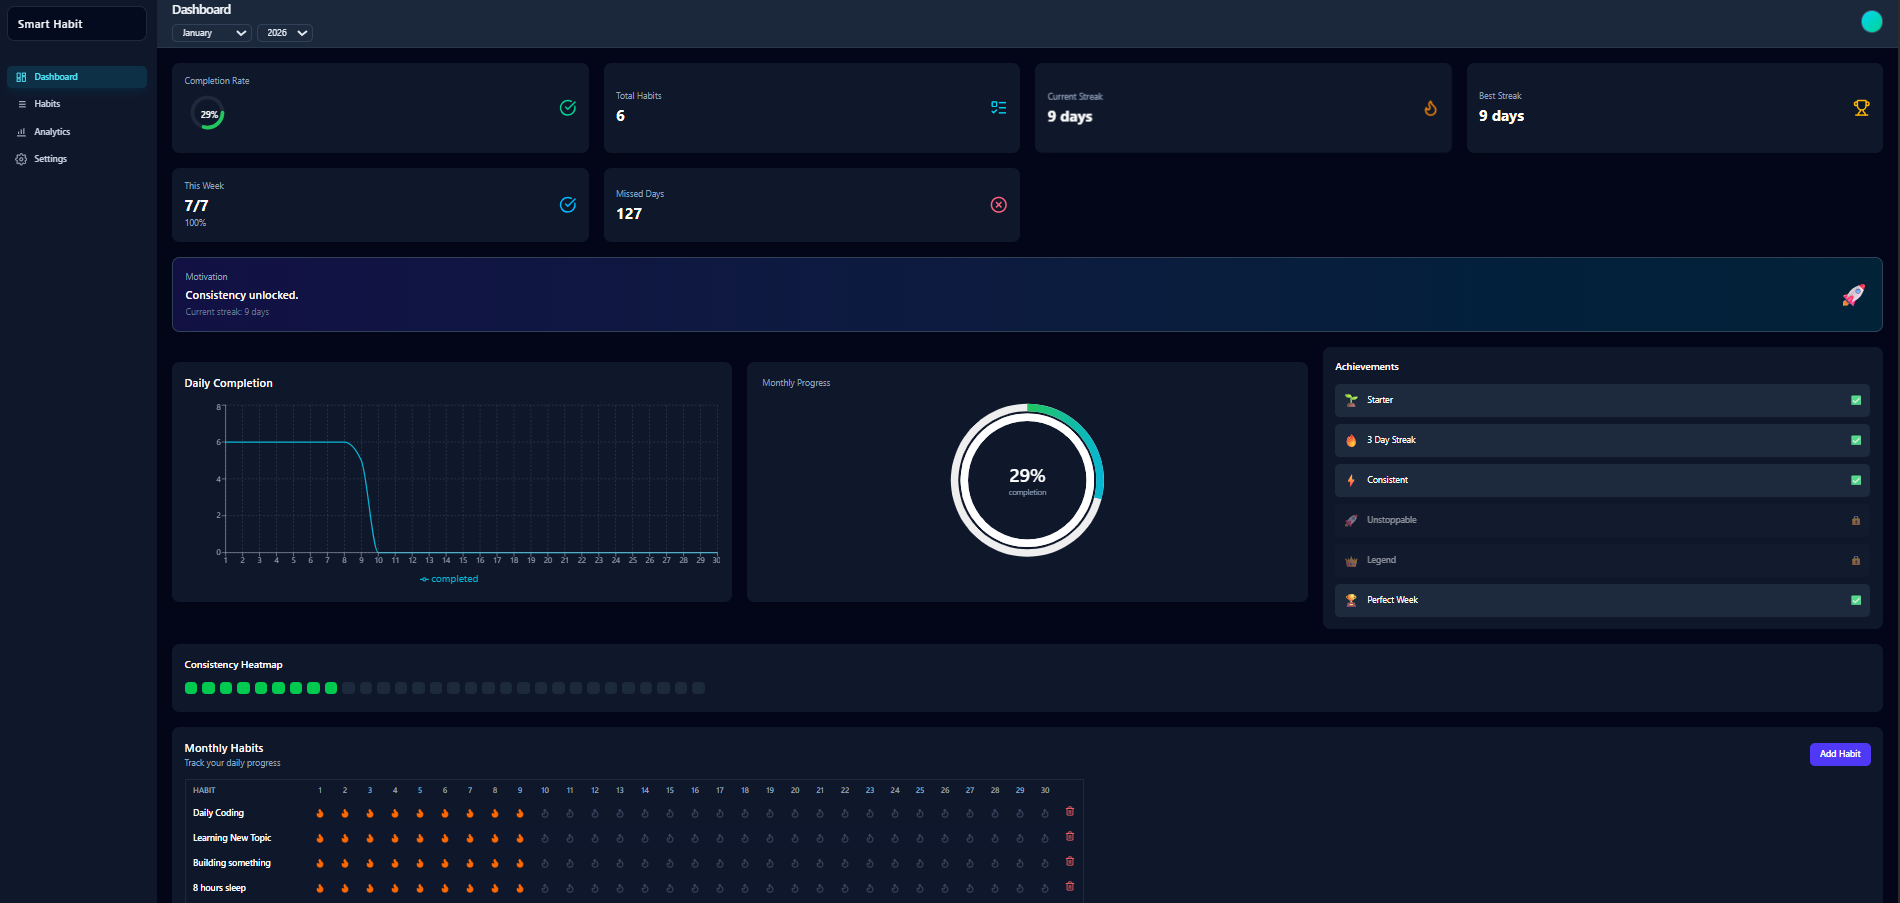Click the rocket icon in Motivation banner

1853,295
